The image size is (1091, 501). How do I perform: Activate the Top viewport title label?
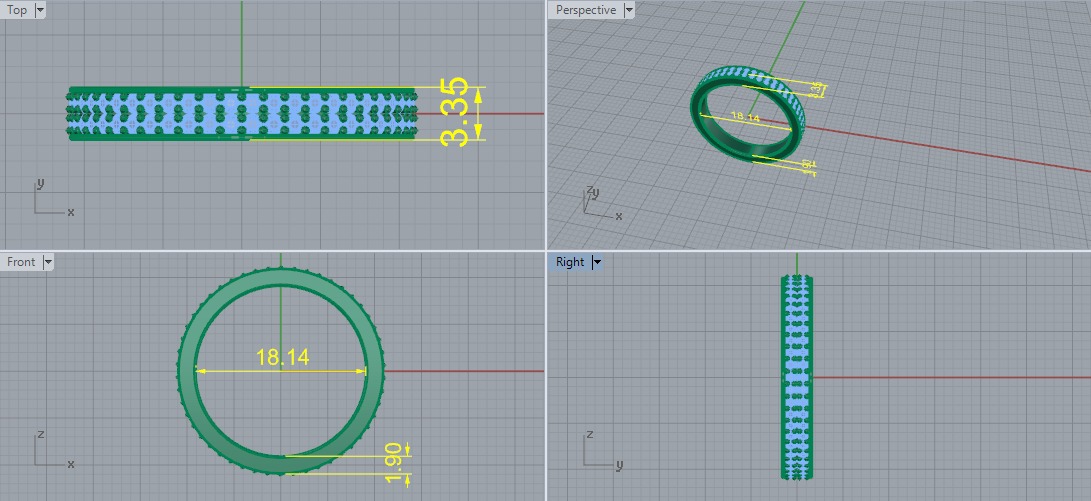pyautogui.click(x=17, y=10)
